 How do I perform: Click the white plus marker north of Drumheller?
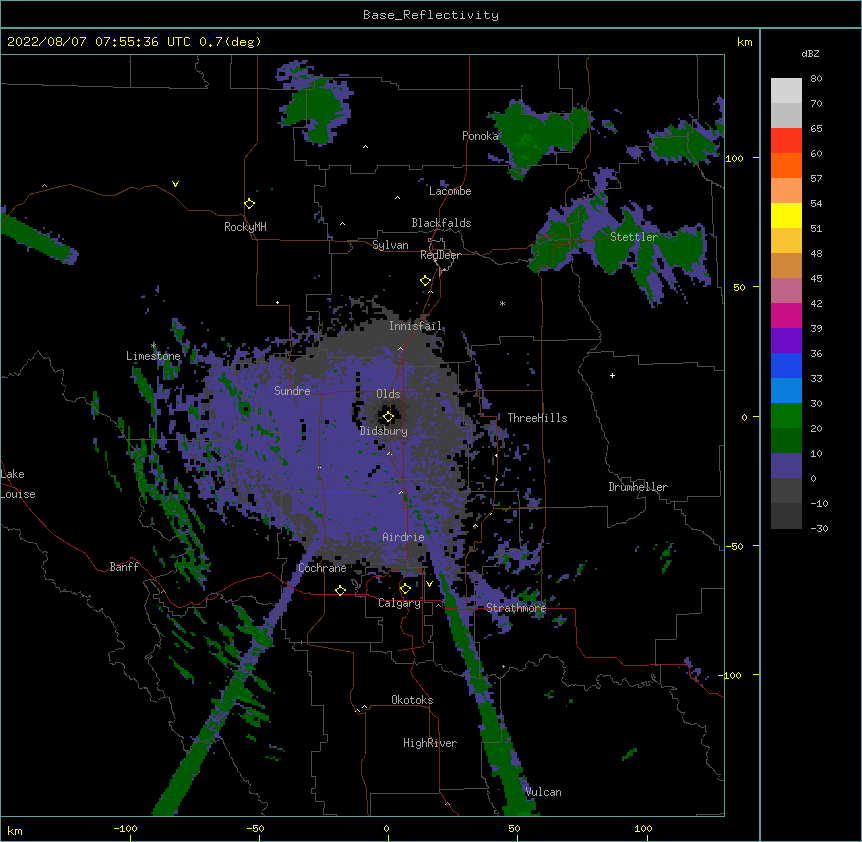coord(612,375)
